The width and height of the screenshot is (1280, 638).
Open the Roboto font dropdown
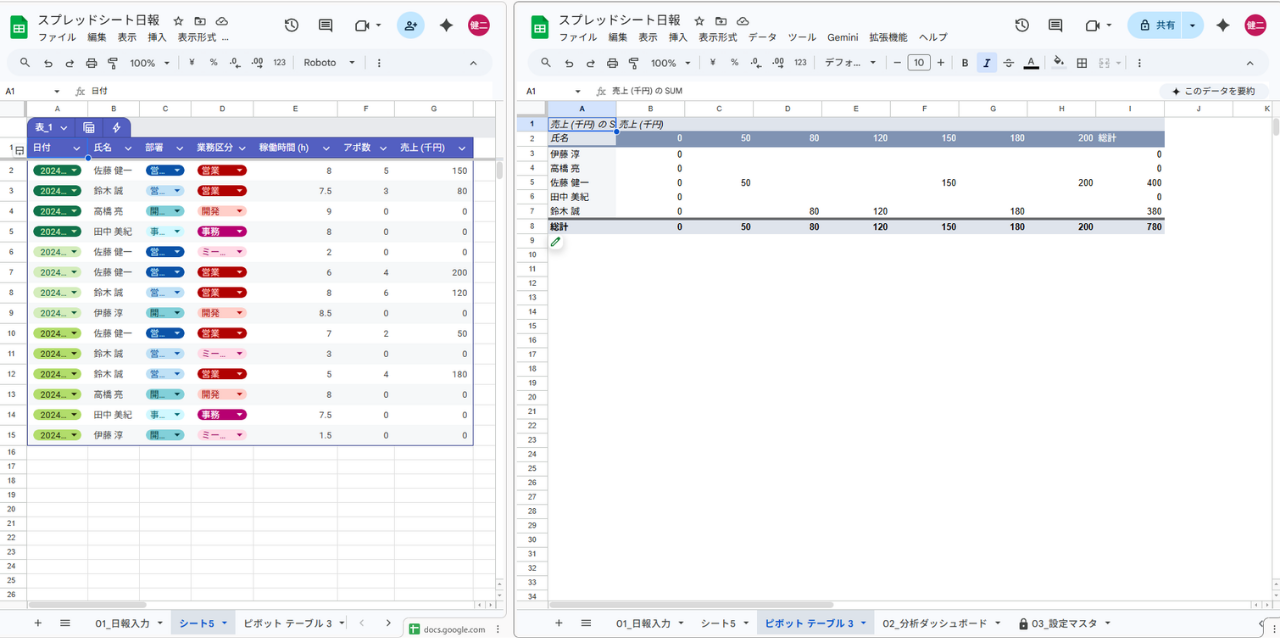point(329,62)
